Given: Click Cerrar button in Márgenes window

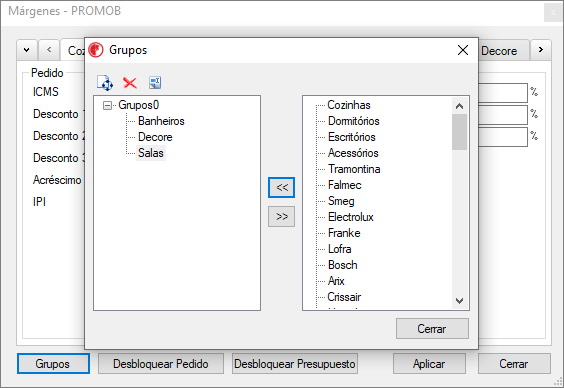Looking at the screenshot, I should point(514,364).
